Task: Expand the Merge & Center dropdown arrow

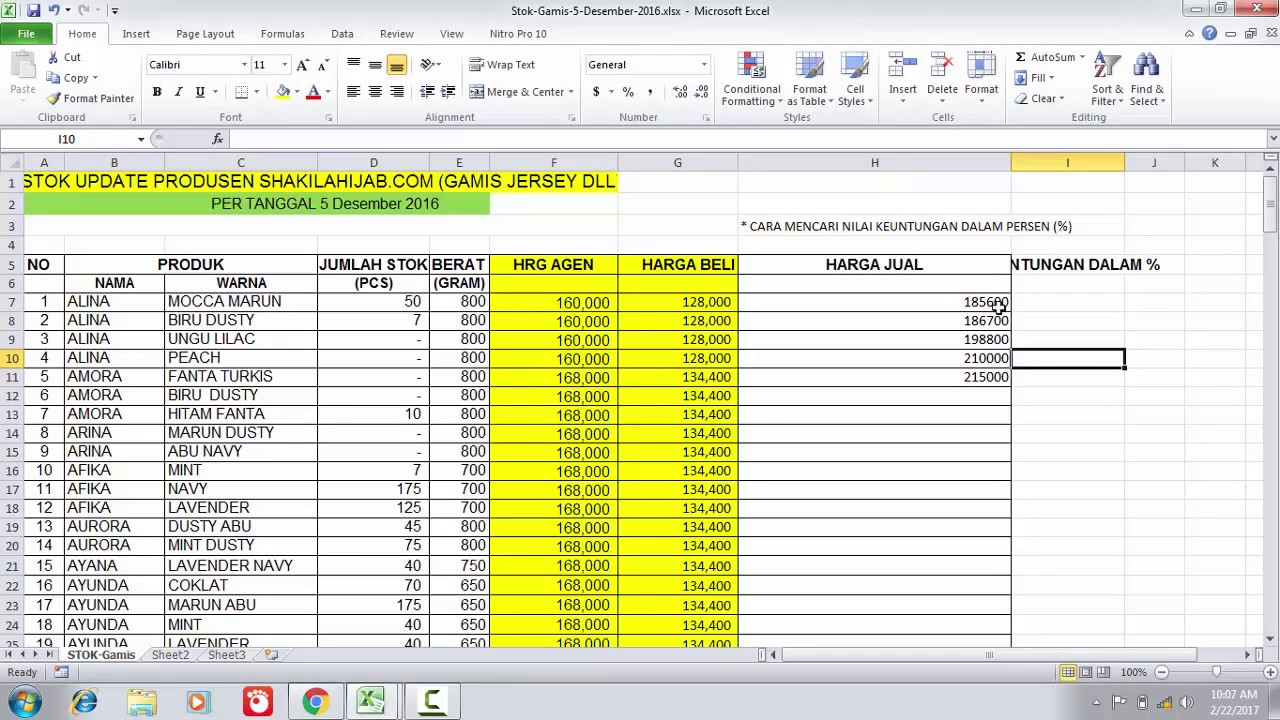Action: (x=571, y=92)
